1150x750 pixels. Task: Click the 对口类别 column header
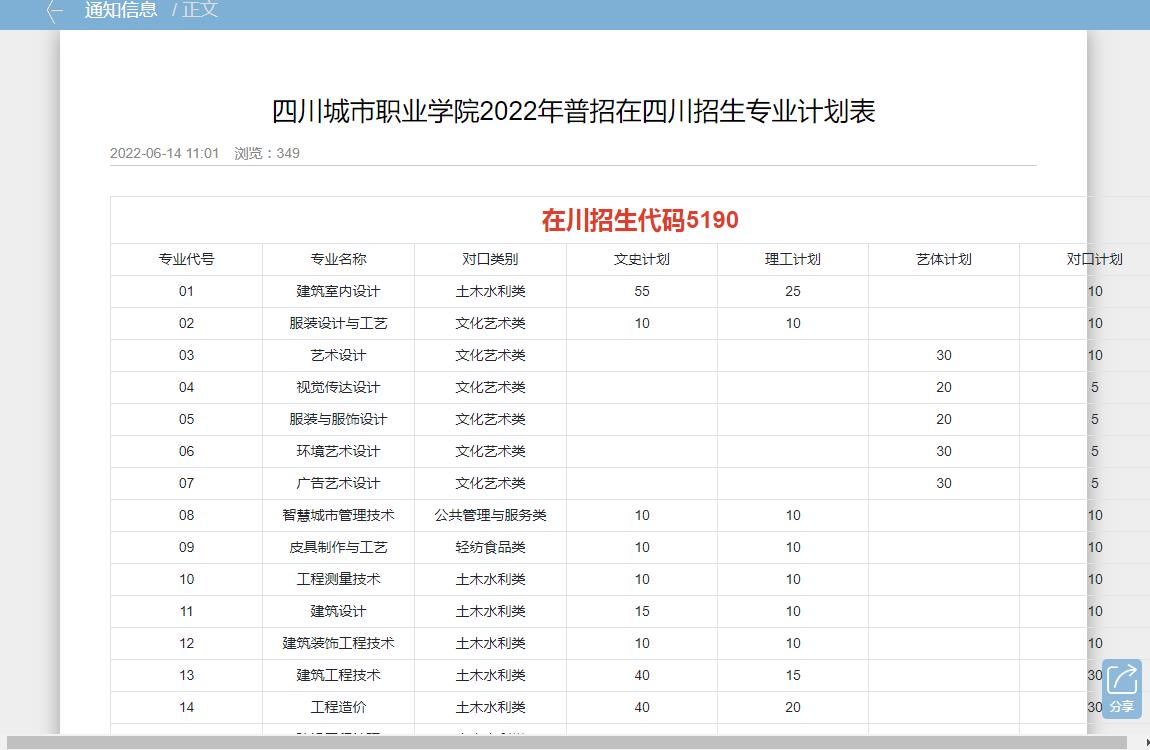(x=490, y=260)
